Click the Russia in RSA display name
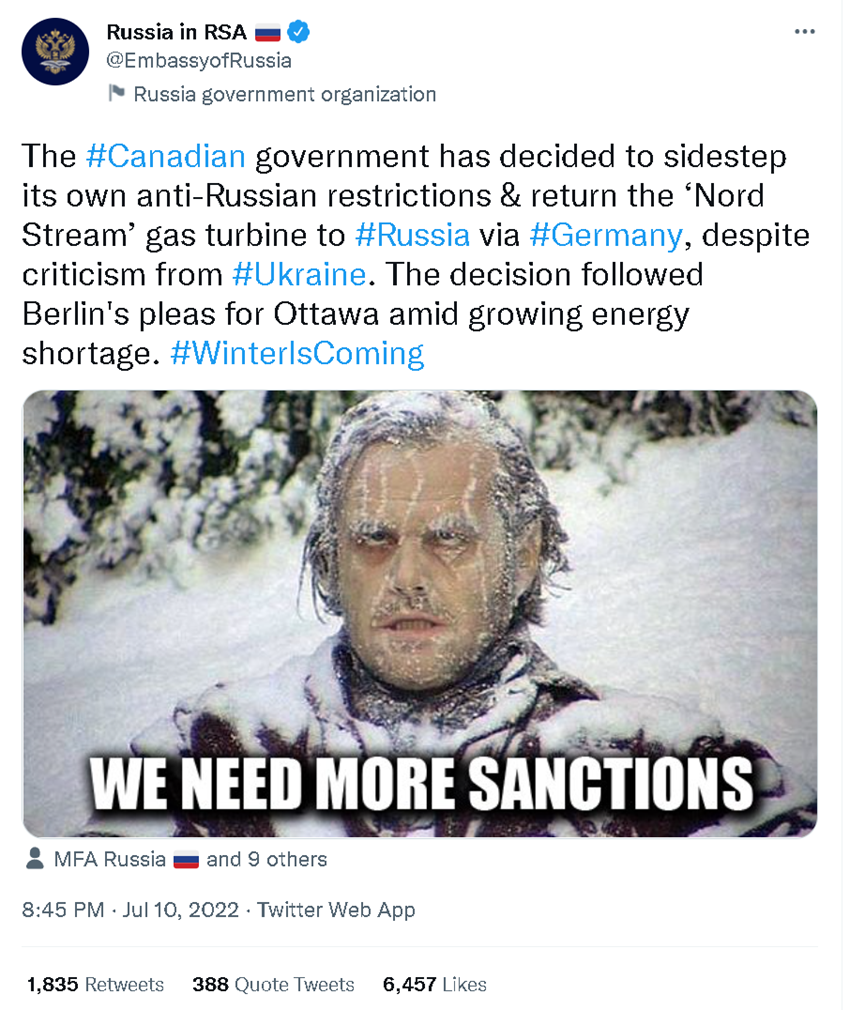This screenshot has width=865, height=1010. [177, 32]
